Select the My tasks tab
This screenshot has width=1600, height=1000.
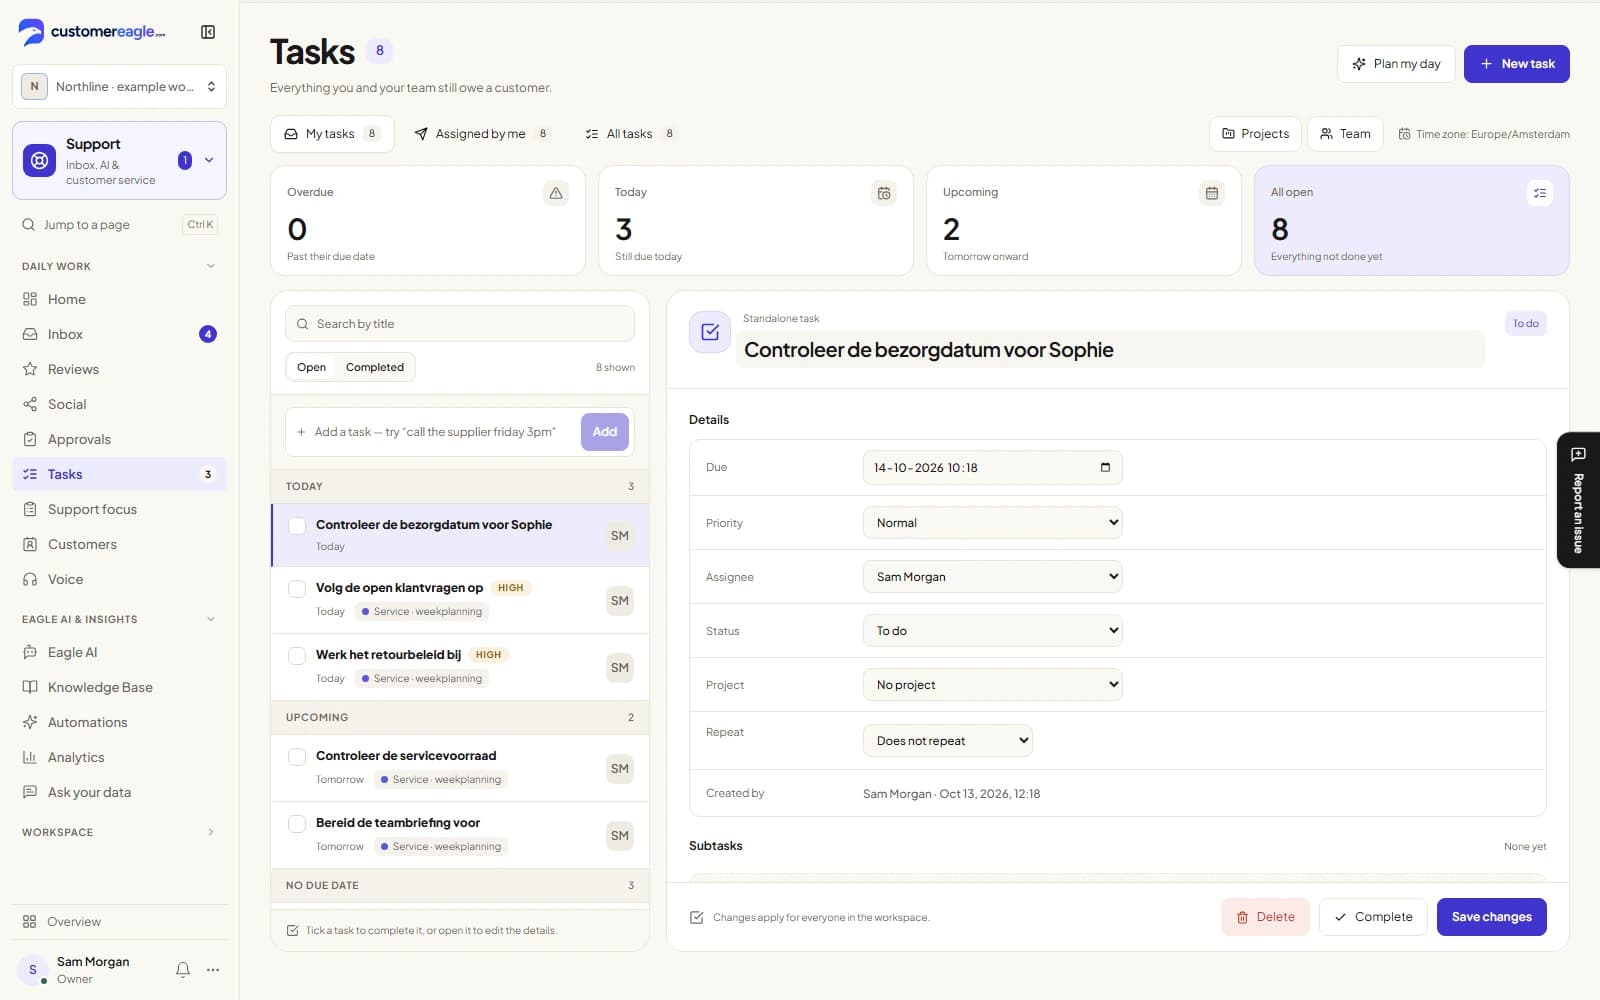point(332,134)
